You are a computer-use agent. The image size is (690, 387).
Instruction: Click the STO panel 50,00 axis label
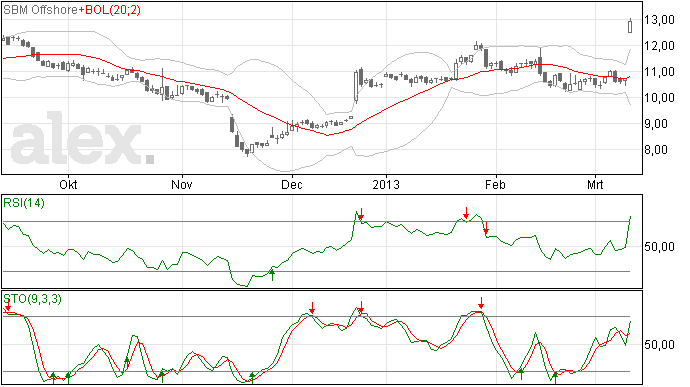[659, 344]
